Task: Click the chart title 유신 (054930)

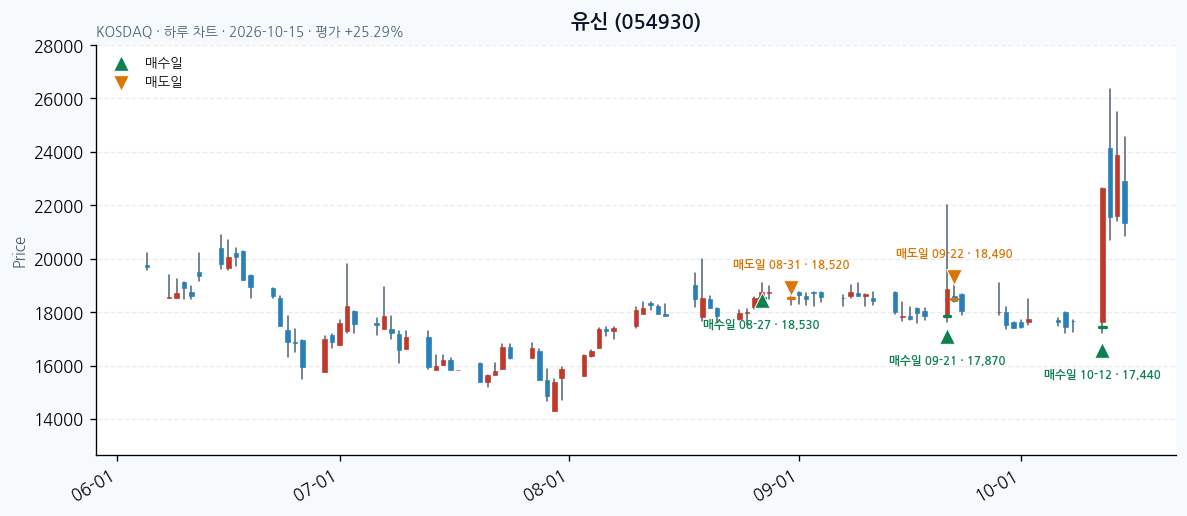Action: 636,22
